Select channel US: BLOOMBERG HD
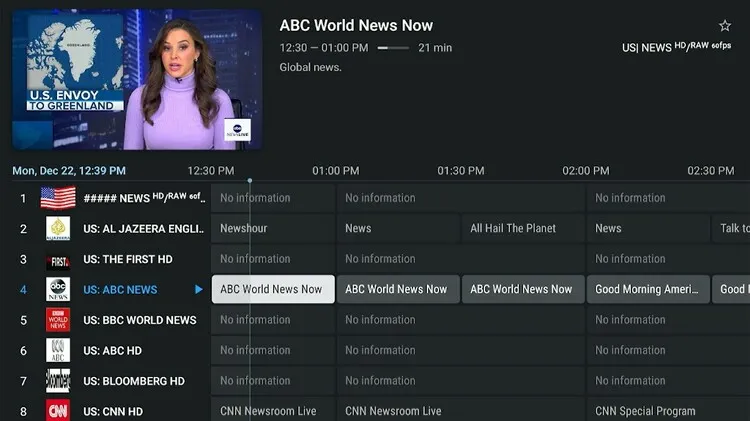Viewport: 750px width, 421px height. point(134,381)
